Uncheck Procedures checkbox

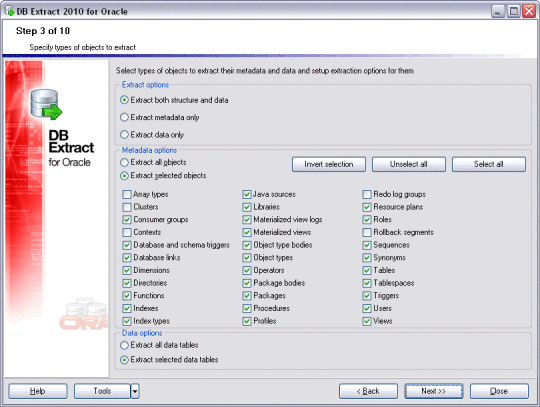pyautogui.click(x=247, y=309)
